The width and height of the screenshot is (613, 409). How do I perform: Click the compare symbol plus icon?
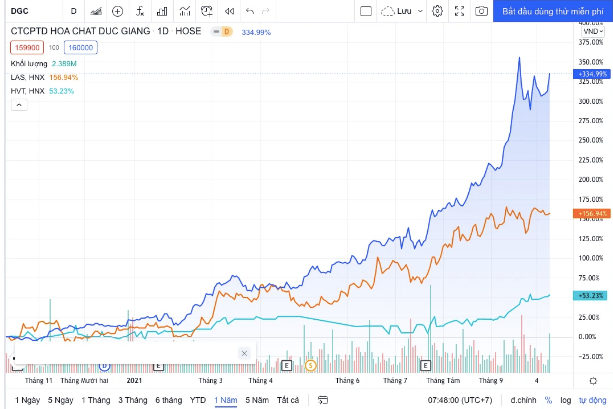(118, 11)
